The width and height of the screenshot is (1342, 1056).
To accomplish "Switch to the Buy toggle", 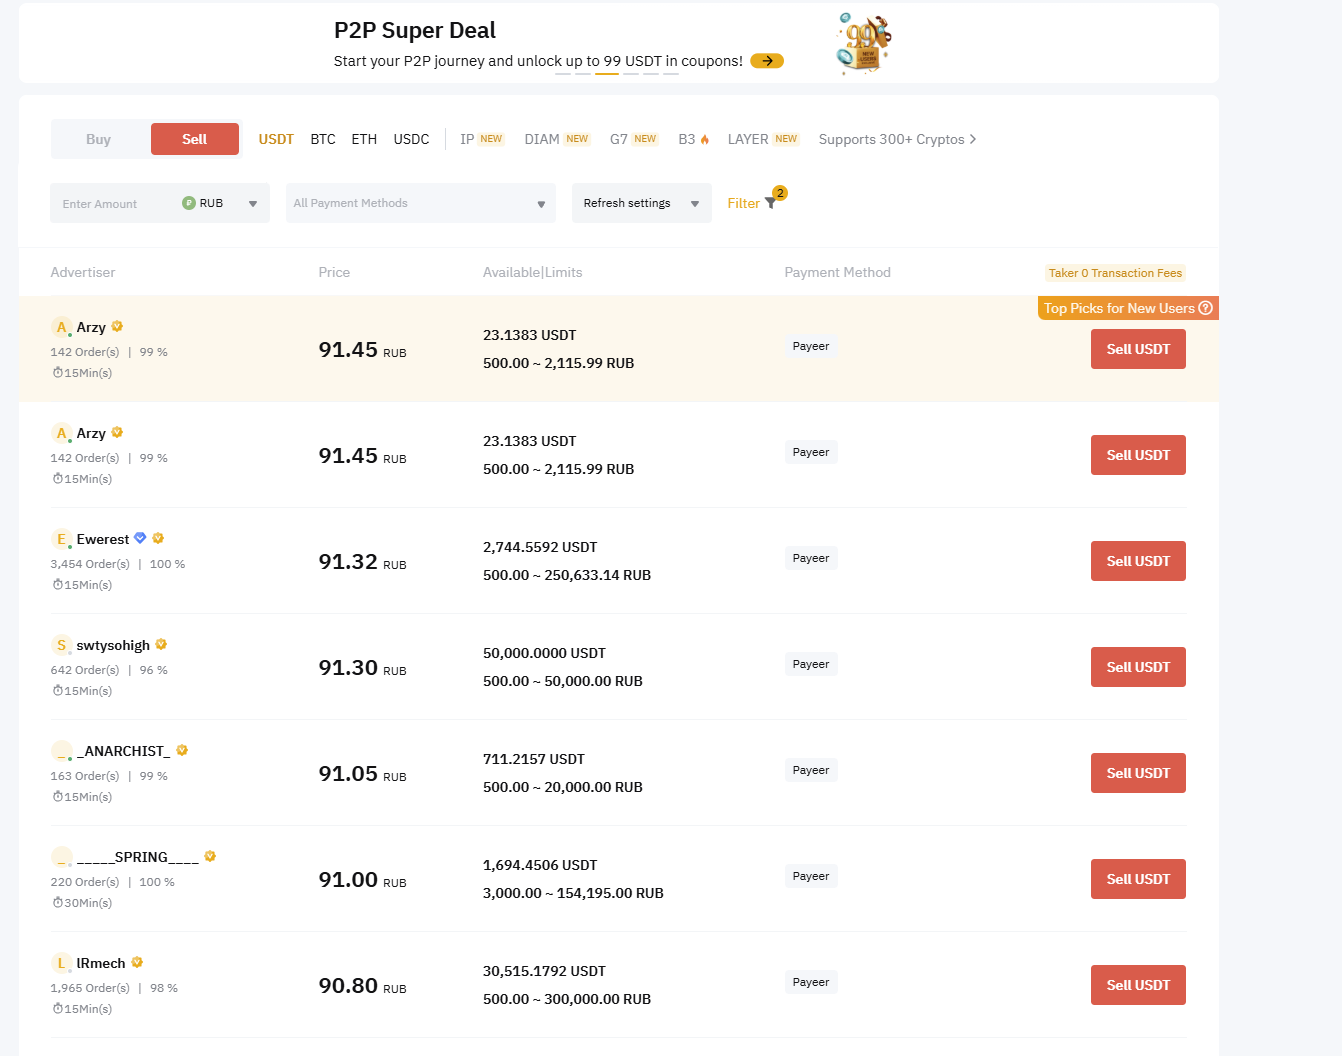I will click(x=99, y=140).
